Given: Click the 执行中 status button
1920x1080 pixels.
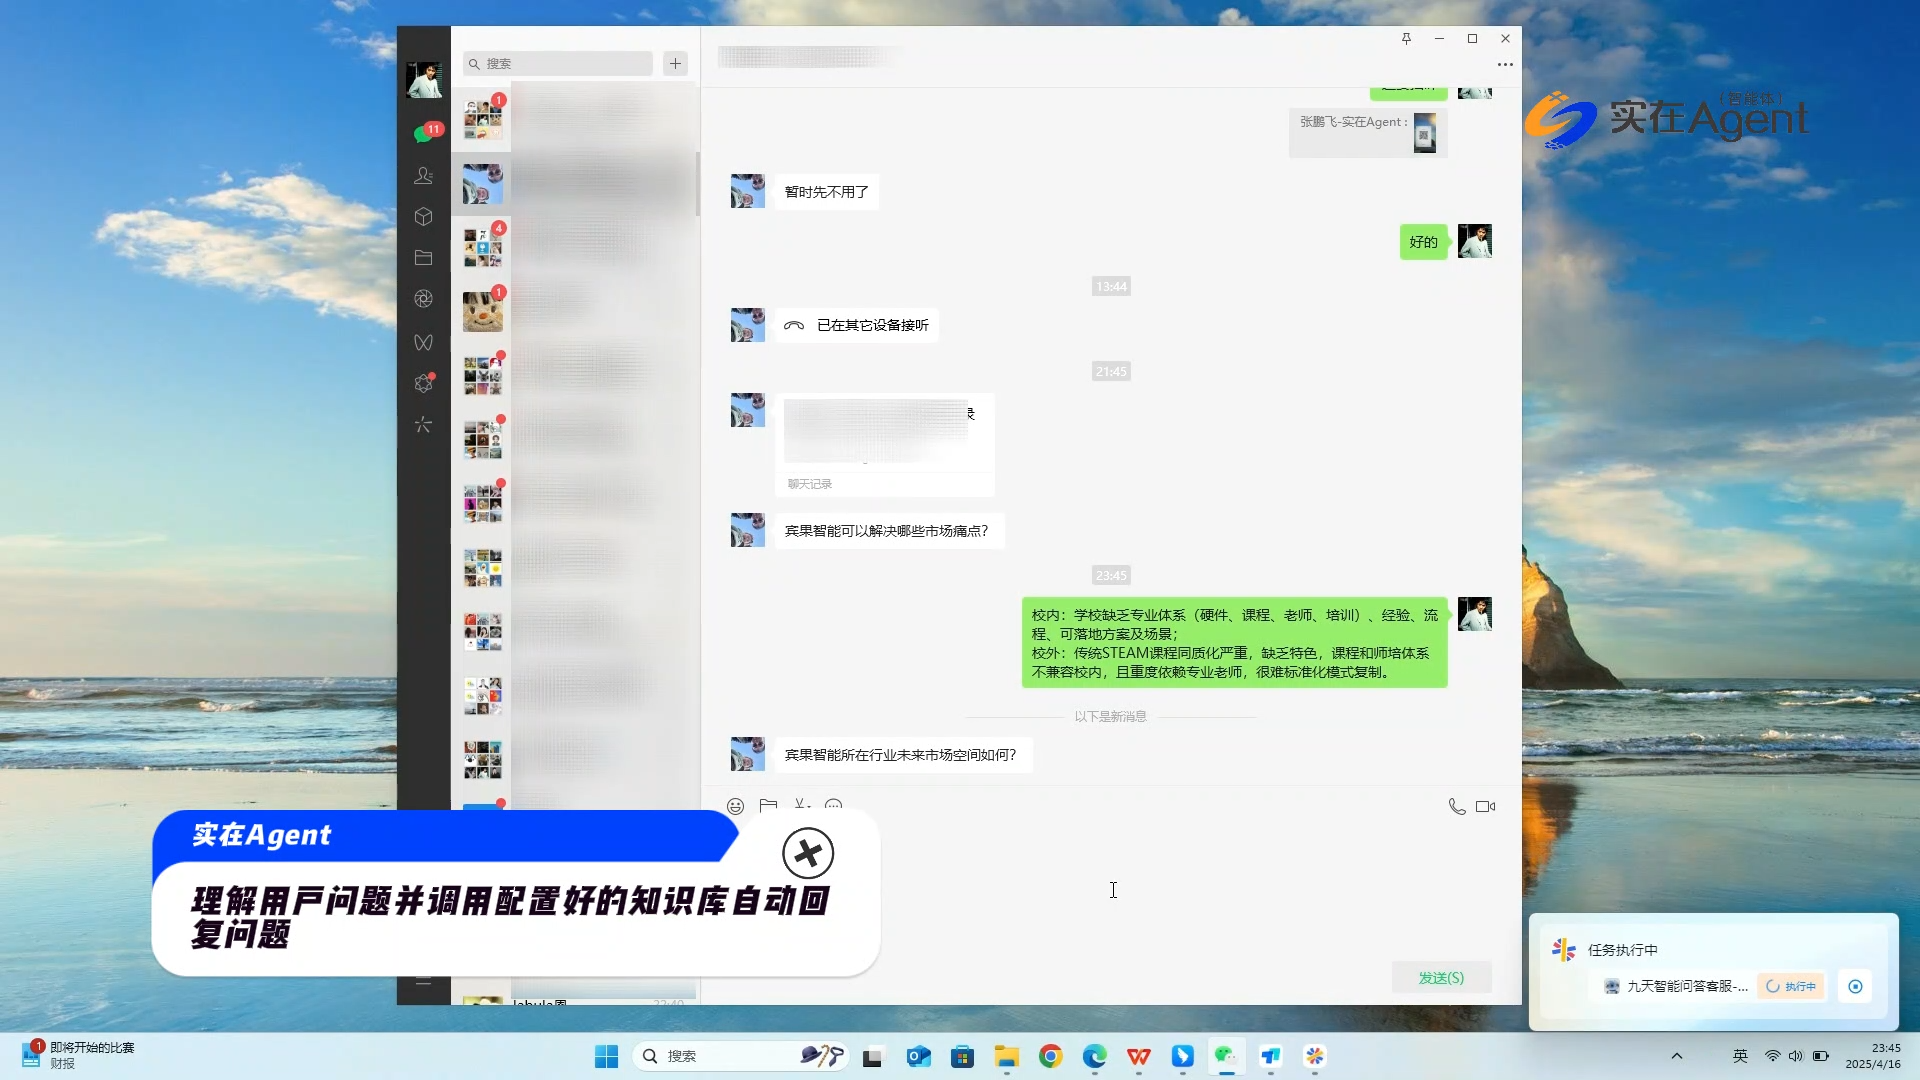Looking at the screenshot, I should tap(1791, 986).
